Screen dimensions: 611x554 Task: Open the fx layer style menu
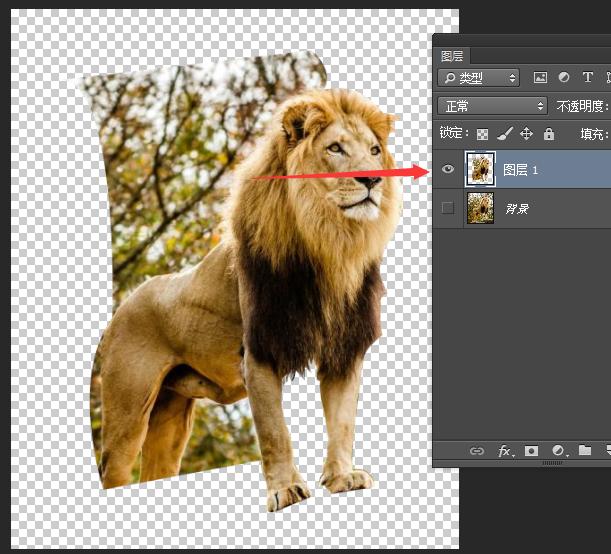(505, 451)
